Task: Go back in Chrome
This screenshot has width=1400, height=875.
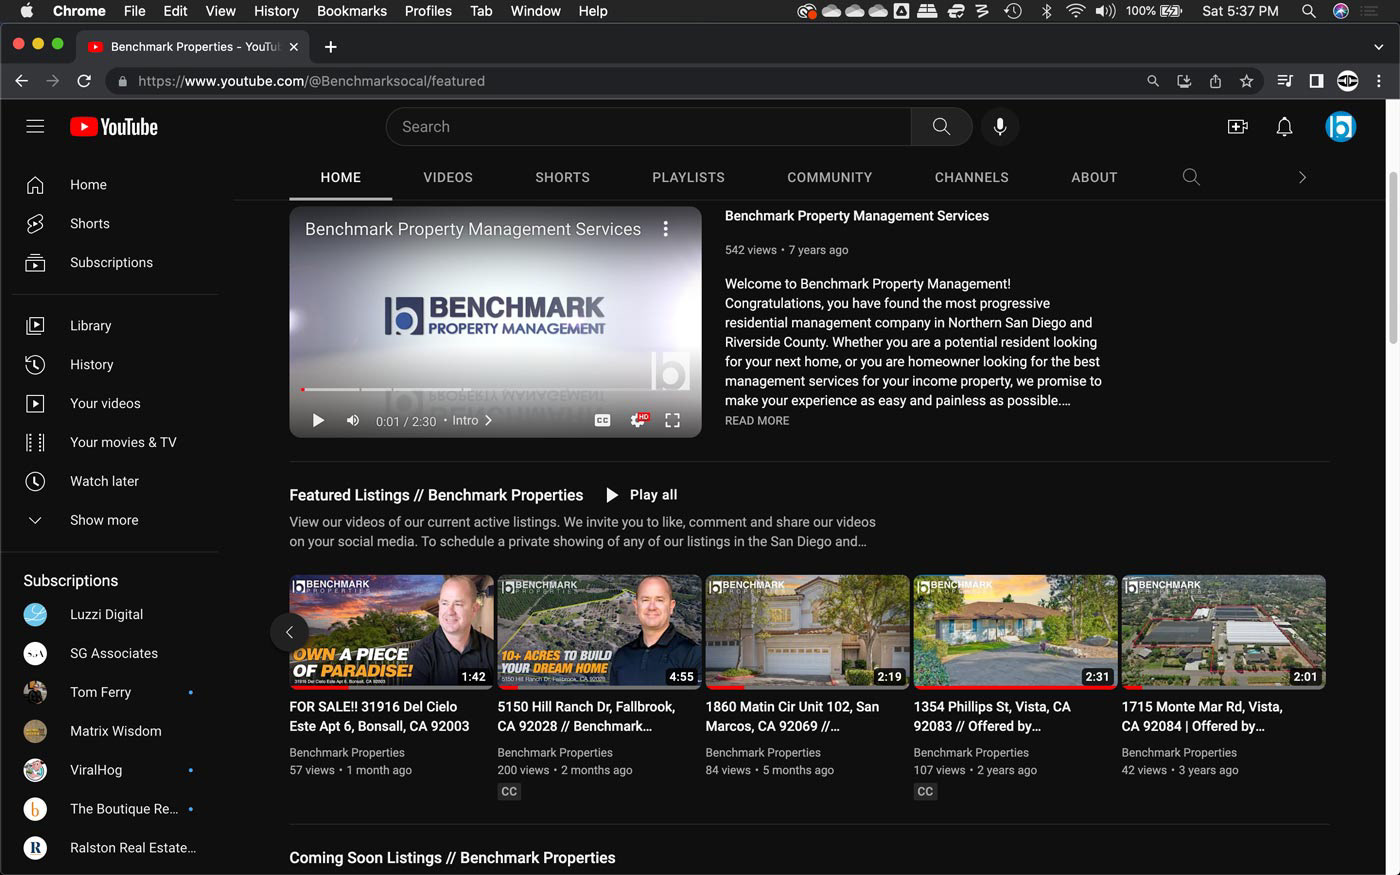Action: click(x=21, y=81)
